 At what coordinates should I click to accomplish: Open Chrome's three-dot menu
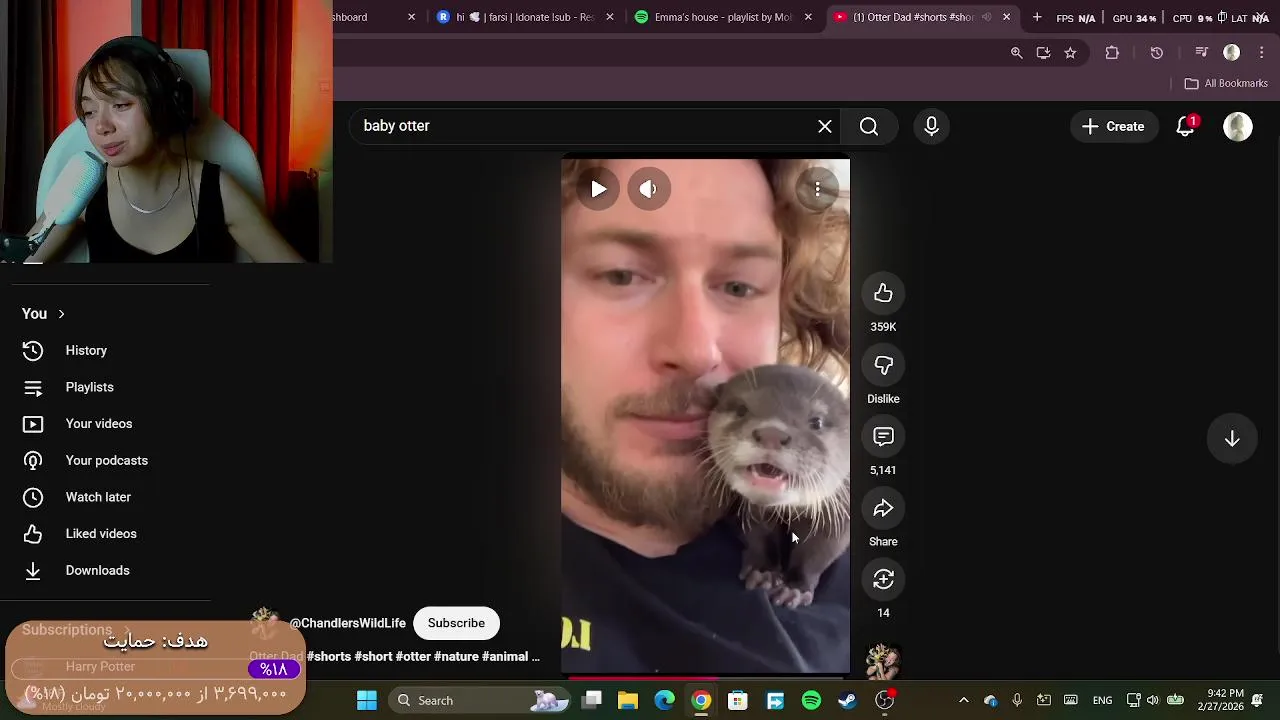(1261, 53)
